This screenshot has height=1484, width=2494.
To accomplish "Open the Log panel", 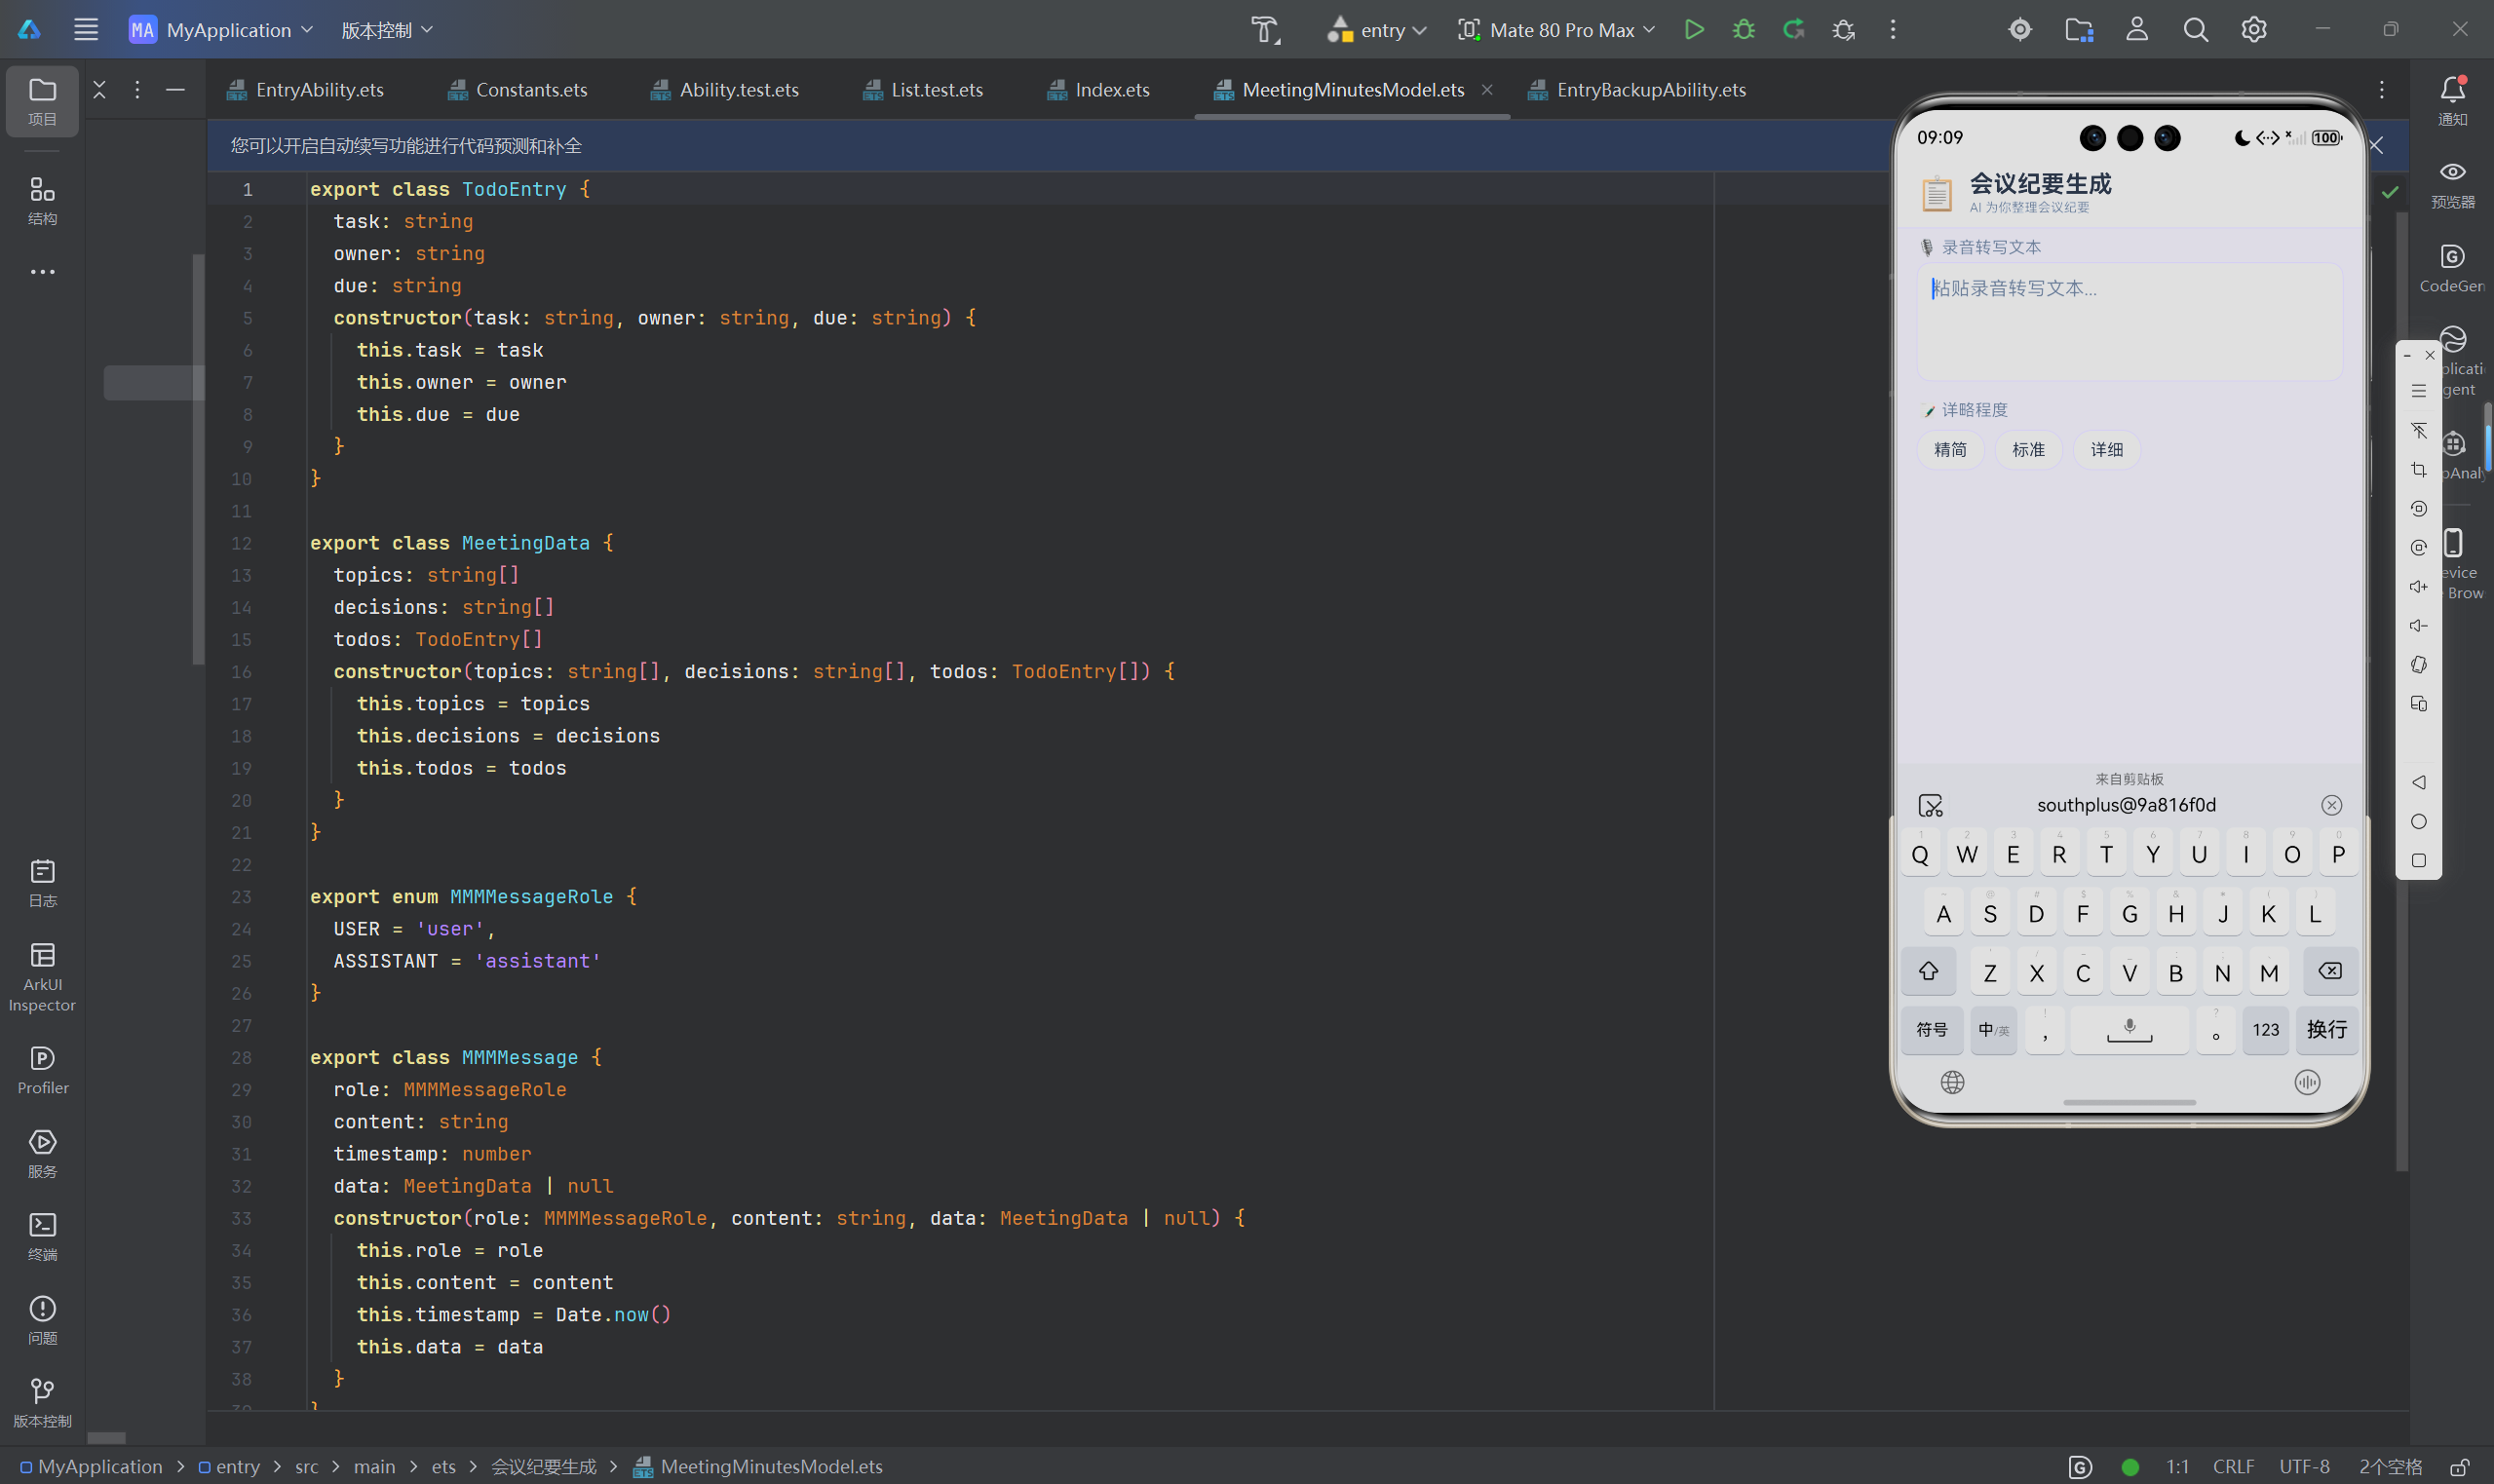I will point(42,883).
